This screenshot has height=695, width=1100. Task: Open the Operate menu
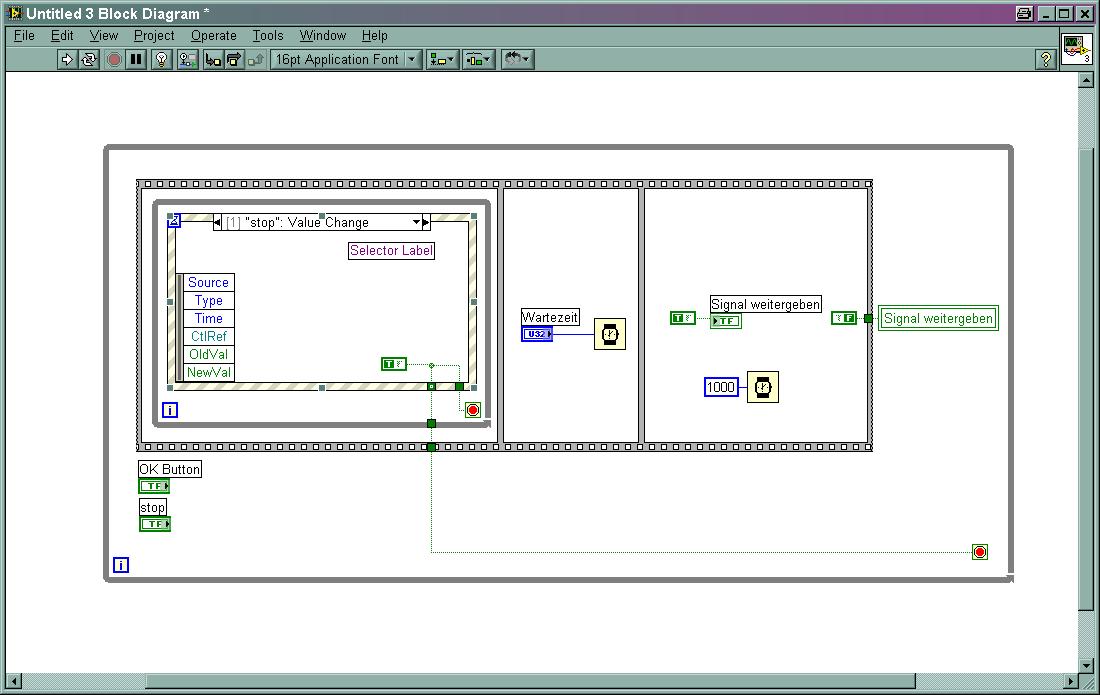click(213, 36)
